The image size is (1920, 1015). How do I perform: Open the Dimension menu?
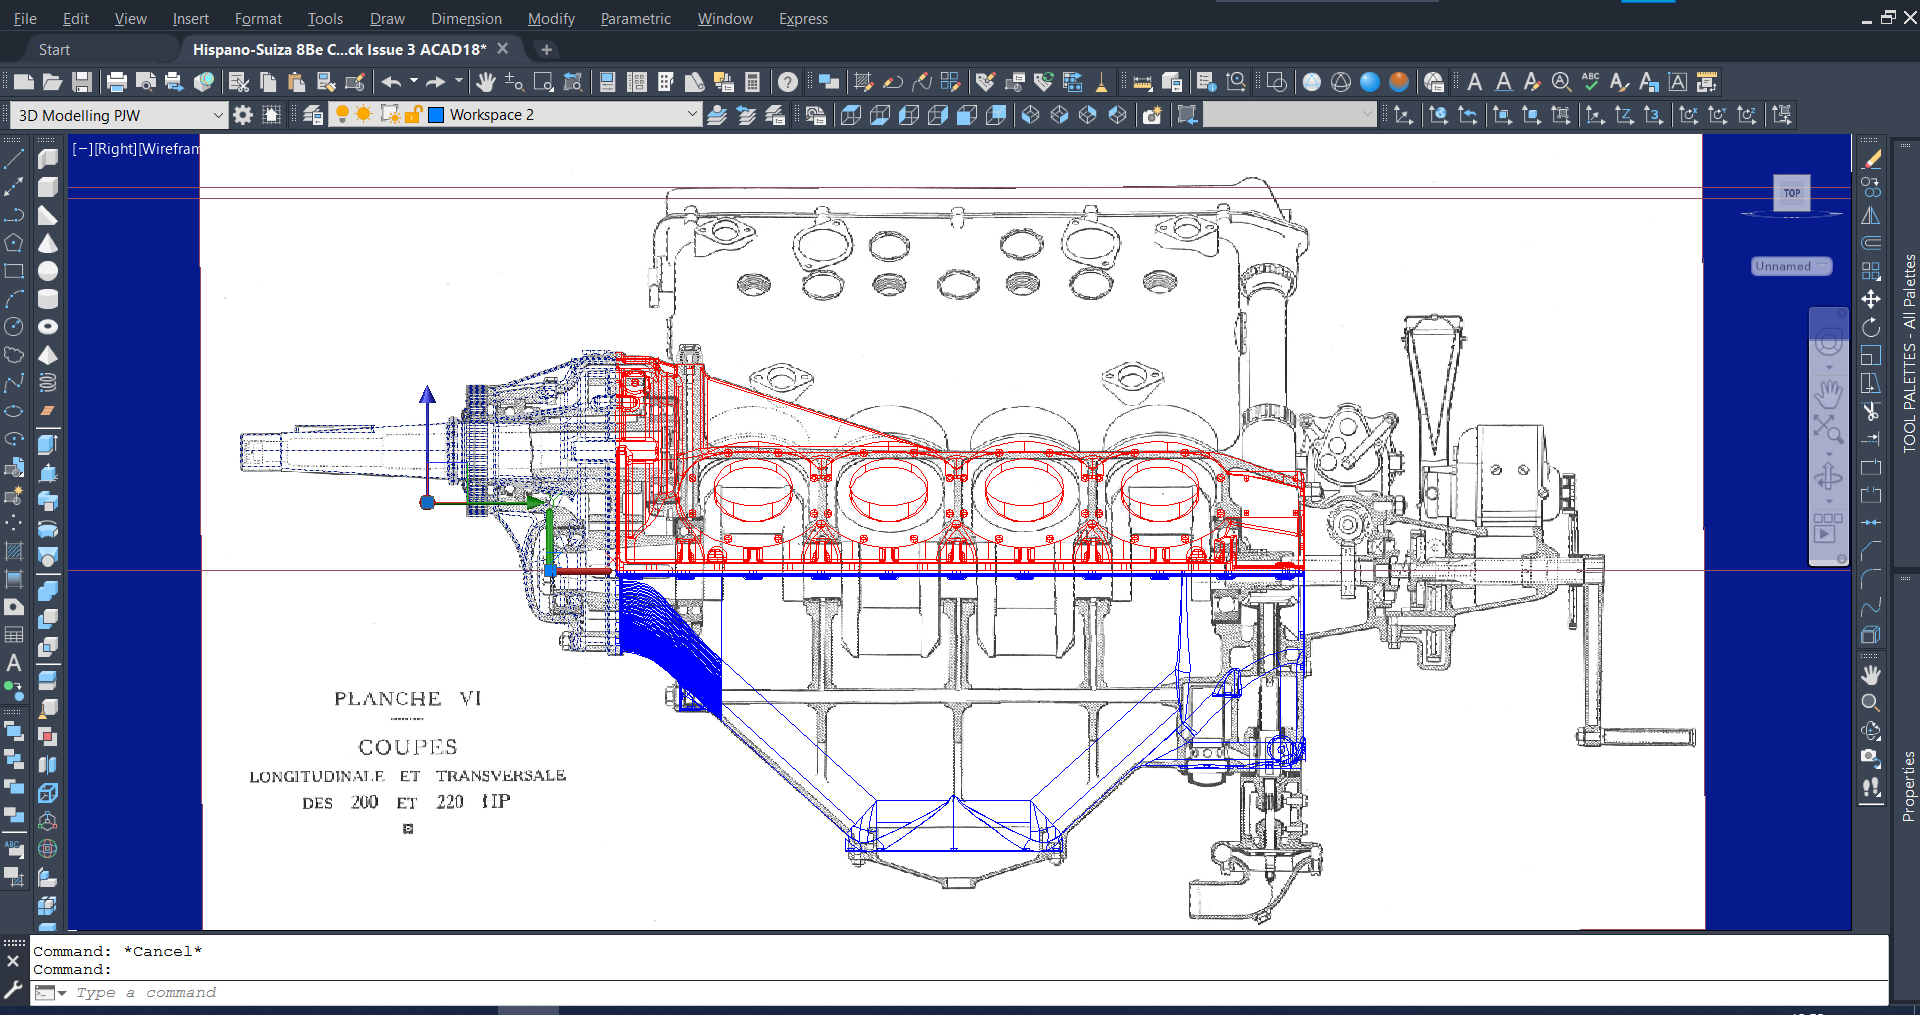[x=466, y=19]
